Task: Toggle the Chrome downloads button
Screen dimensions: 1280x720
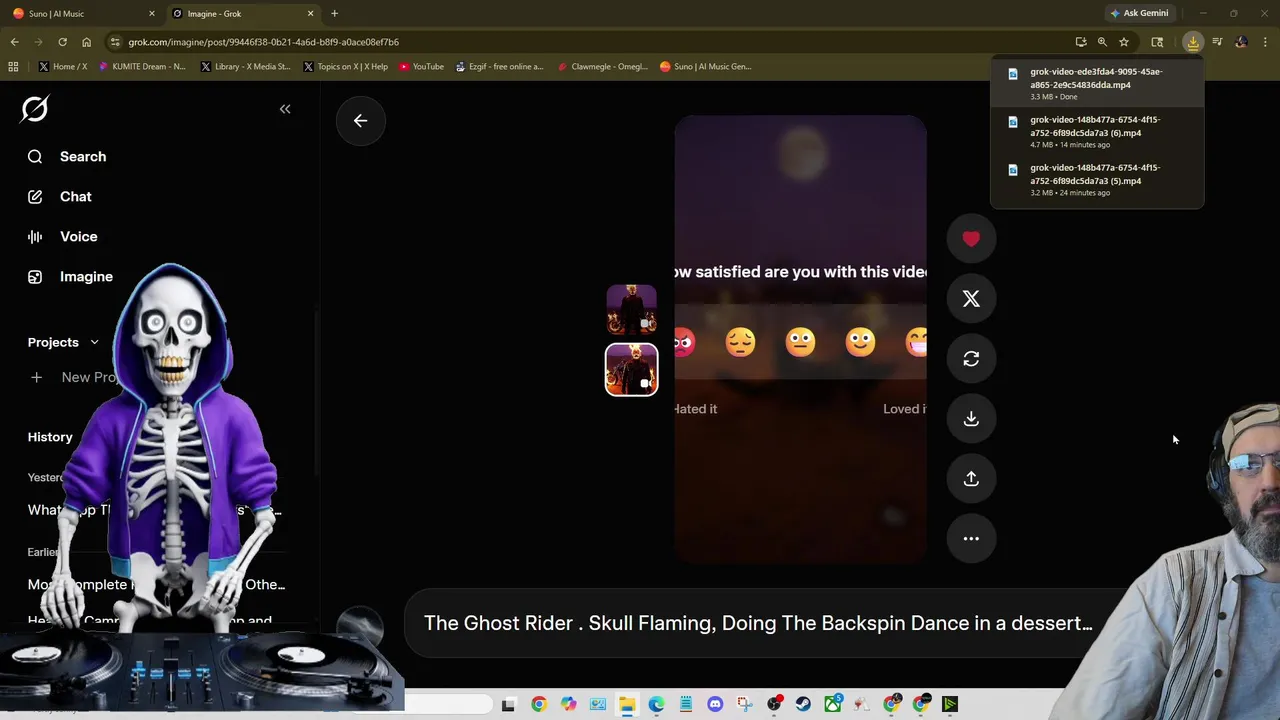Action: (x=1193, y=42)
